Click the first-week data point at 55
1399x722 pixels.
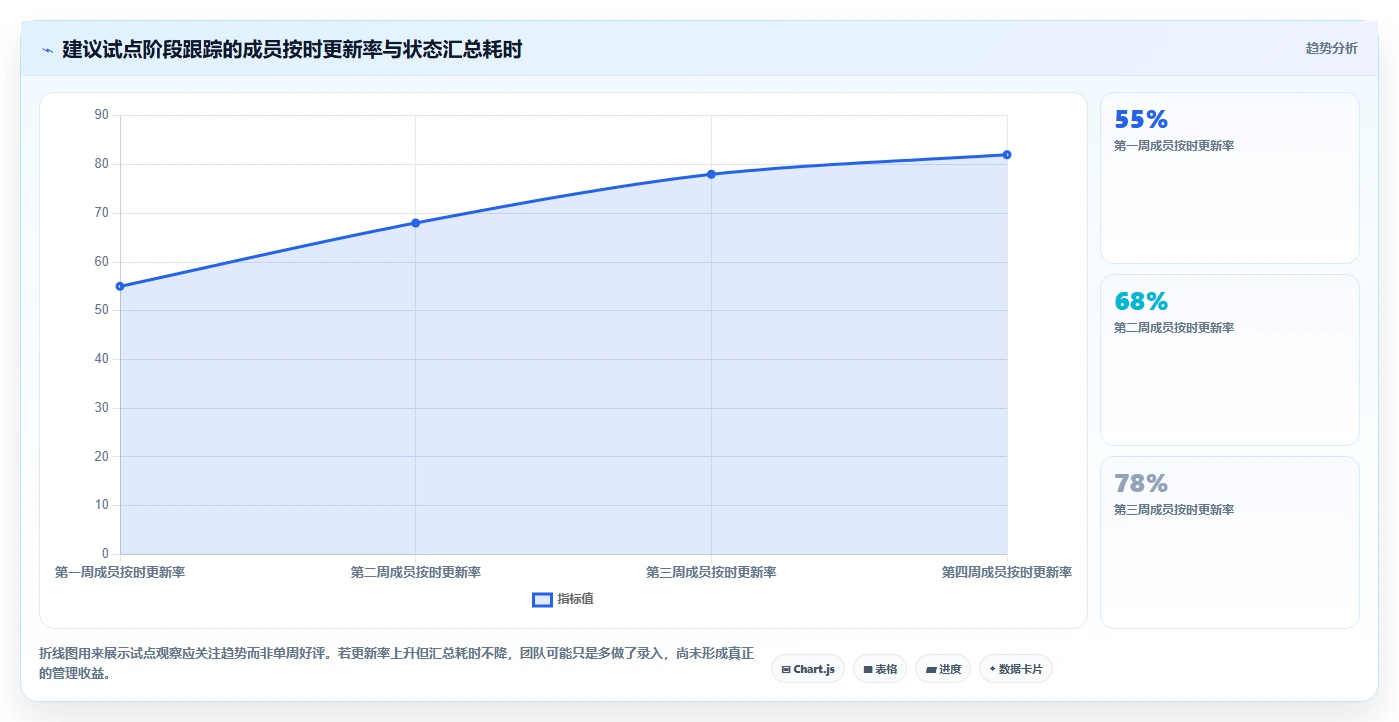pyautogui.click(x=120, y=286)
